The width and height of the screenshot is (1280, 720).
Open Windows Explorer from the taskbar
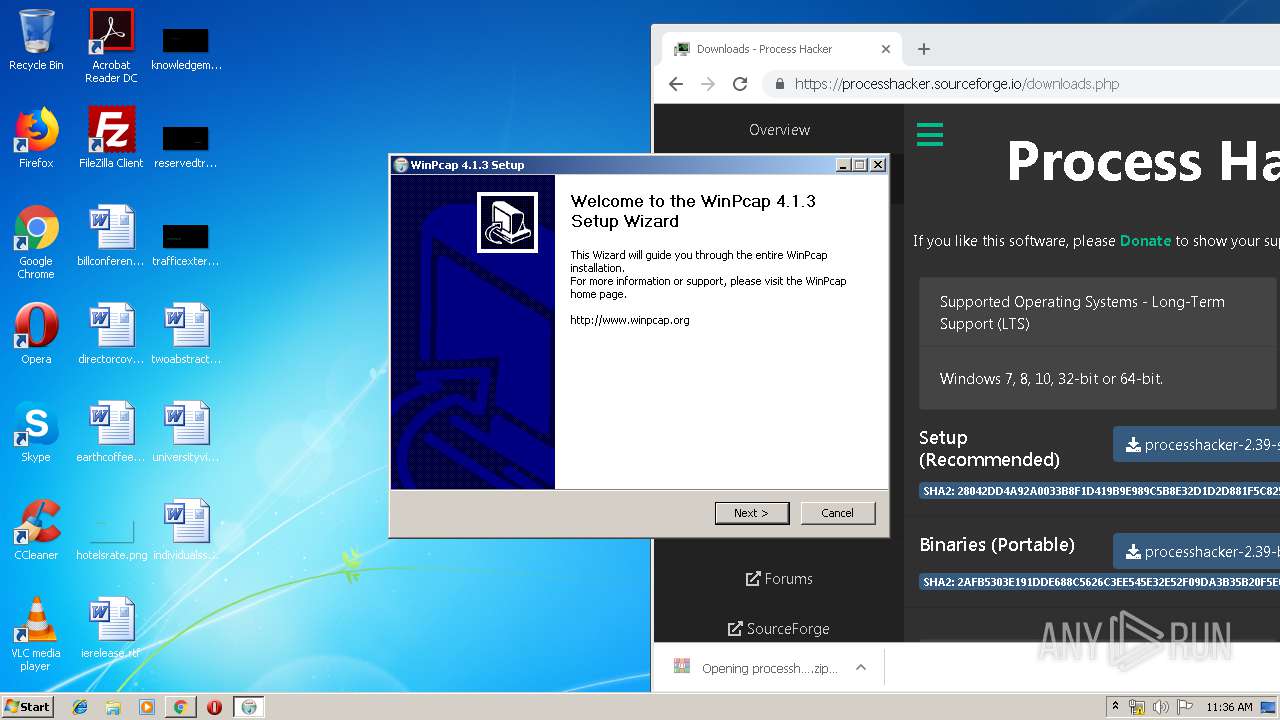[x=113, y=707]
